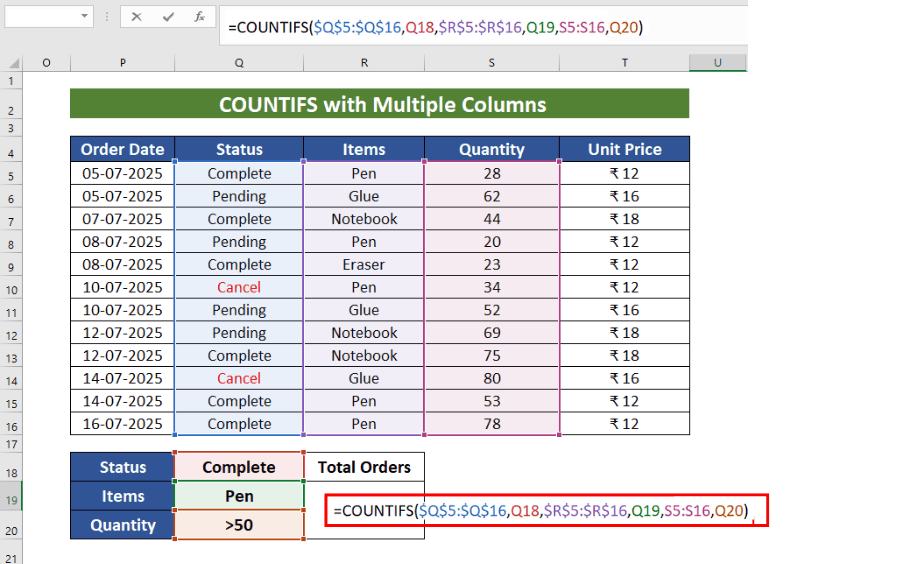Click the Select All corner triangle
The width and height of the screenshot is (902, 564).
(14, 63)
